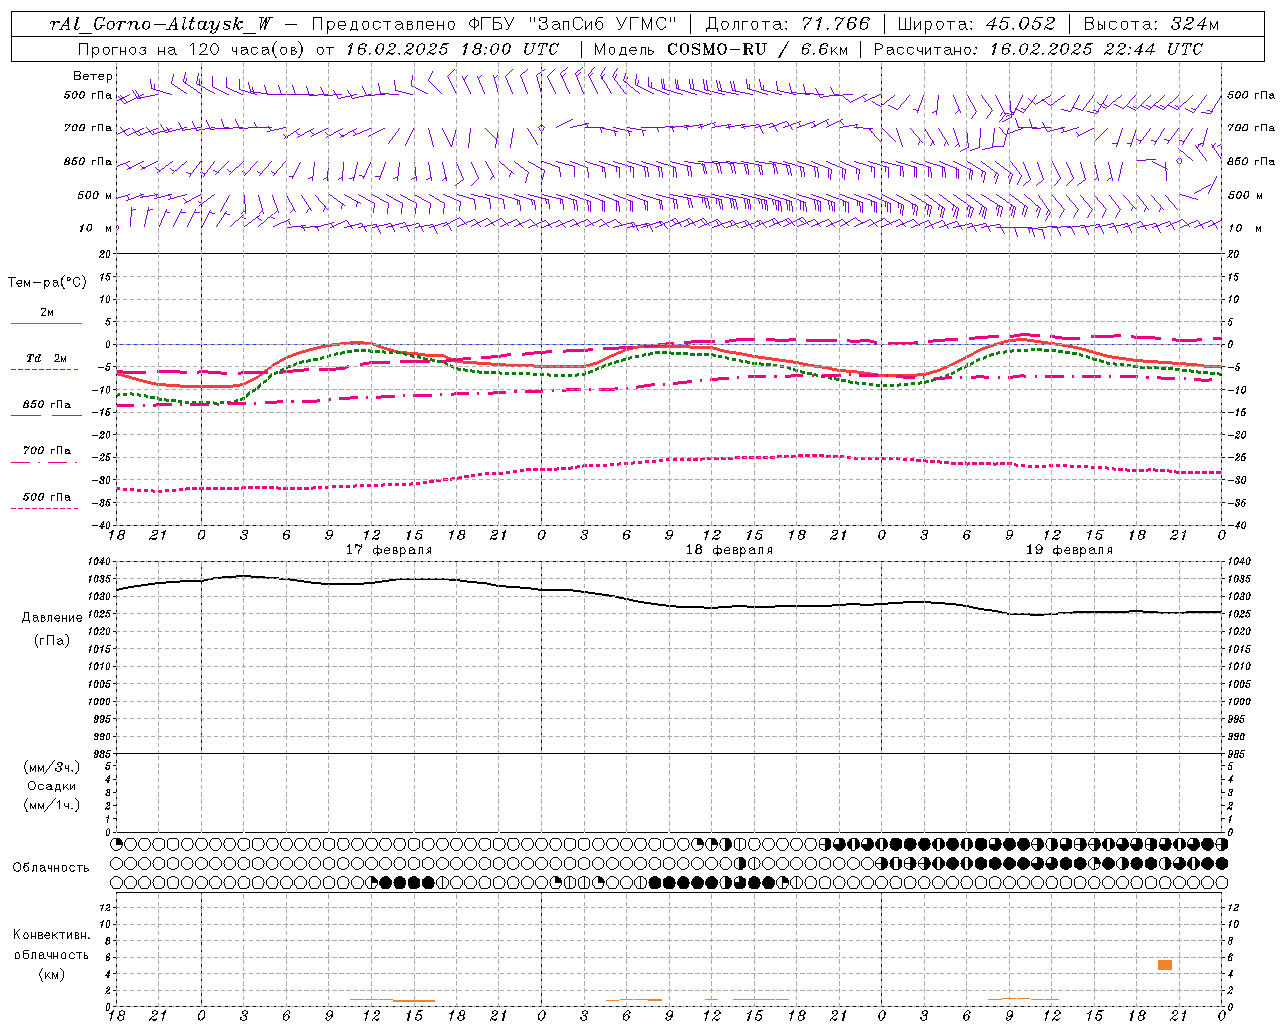
Task: Click the 'Облачность' cloud cover label
Action: (x=51, y=868)
